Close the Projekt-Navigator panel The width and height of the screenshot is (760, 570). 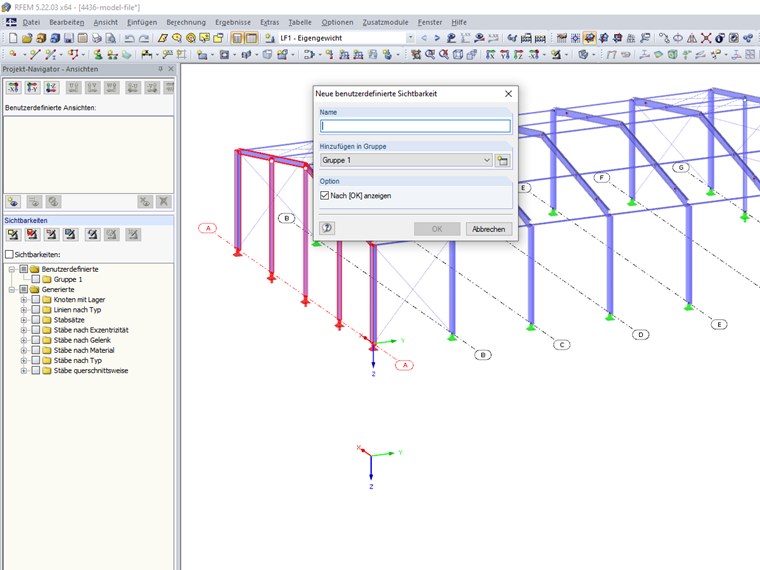[x=171, y=69]
